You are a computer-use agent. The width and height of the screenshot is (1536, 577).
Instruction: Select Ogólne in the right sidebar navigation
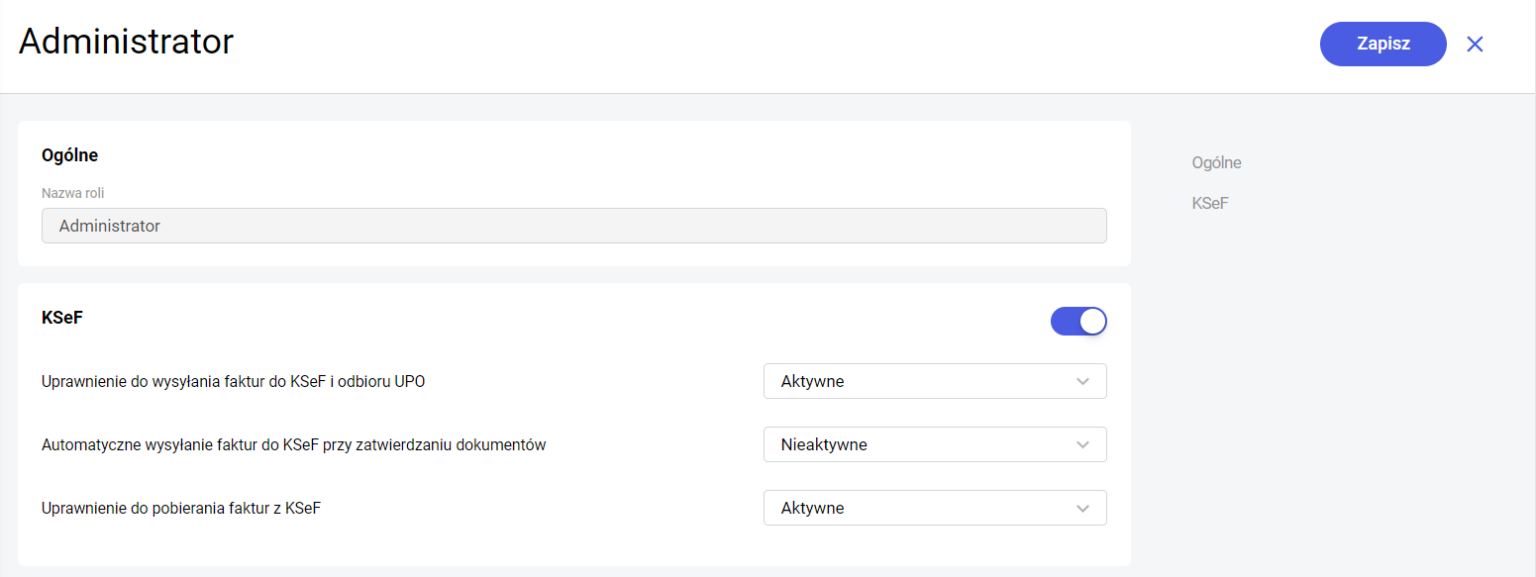(1216, 162)
